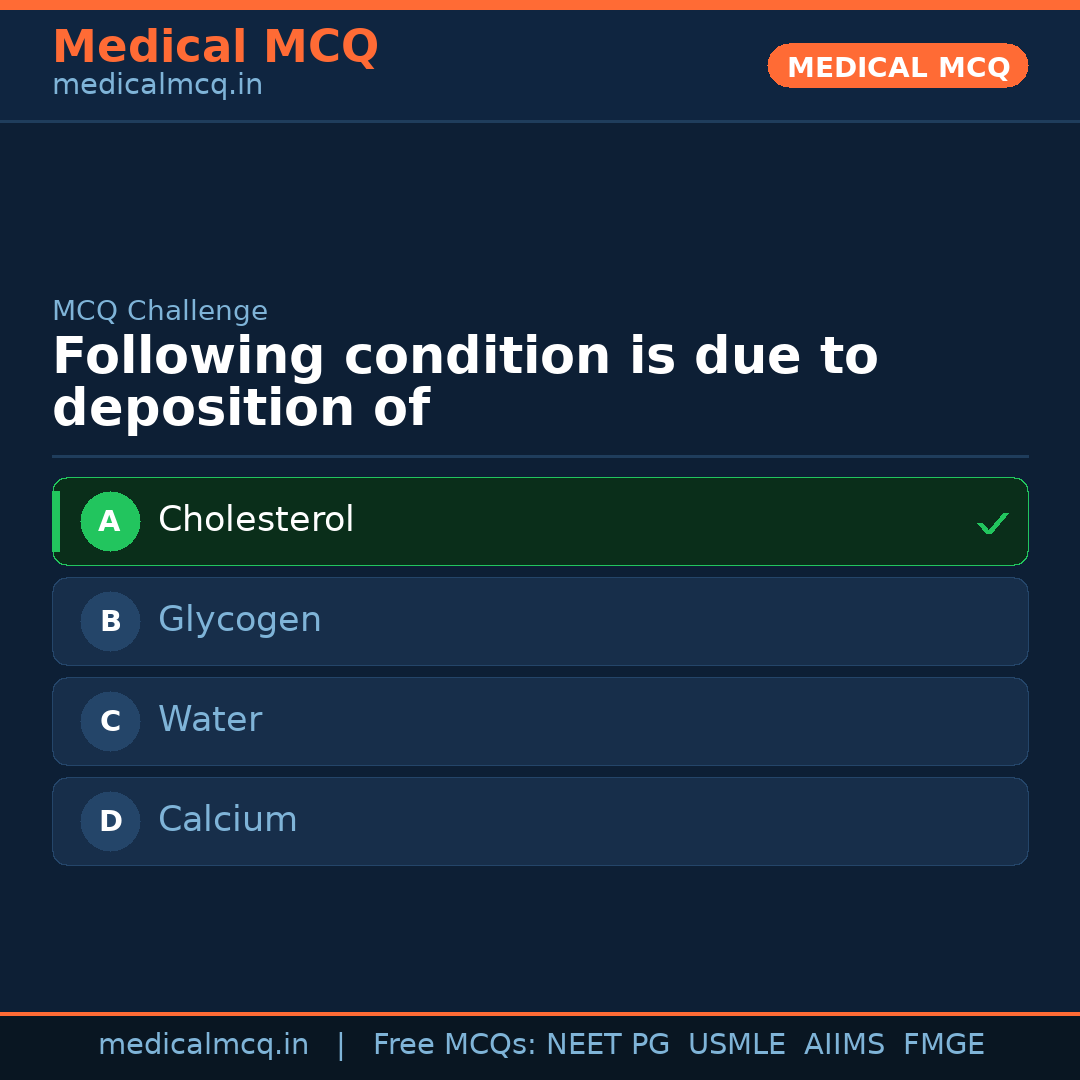Viewport: 1080px width, 1080px height.
Task: Click the letter A circle icon
Action: [110, 521]
